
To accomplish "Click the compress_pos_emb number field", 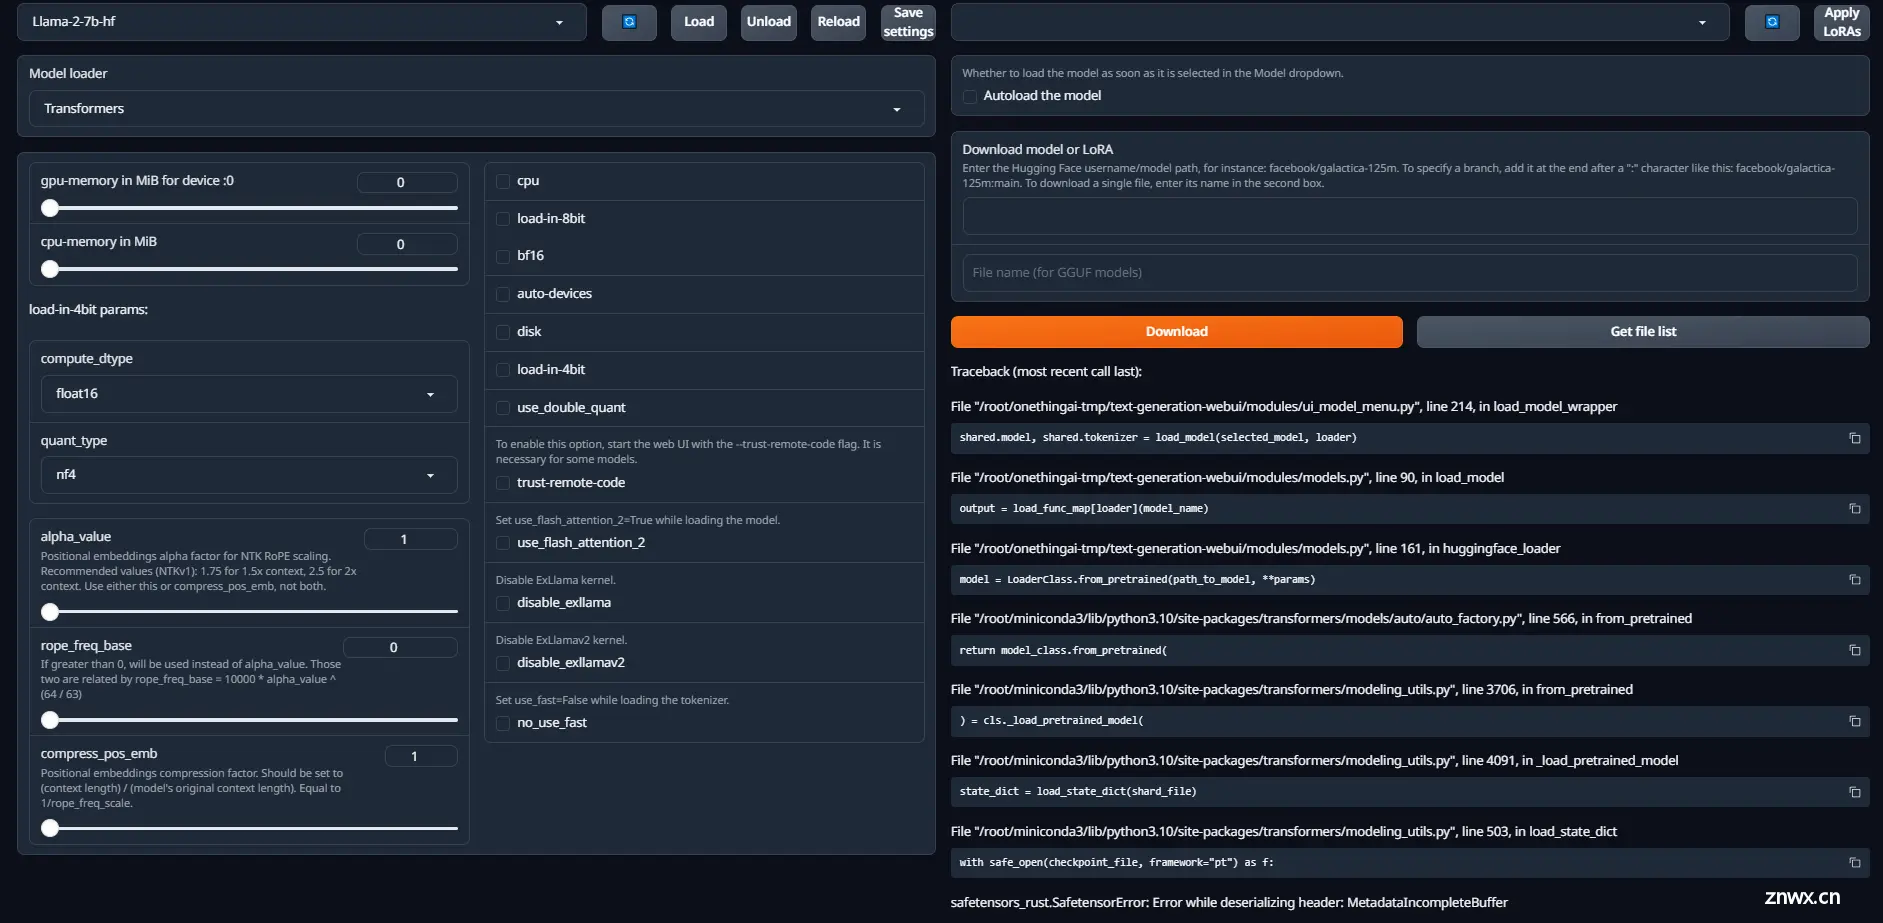I will [x=421, y=756].
